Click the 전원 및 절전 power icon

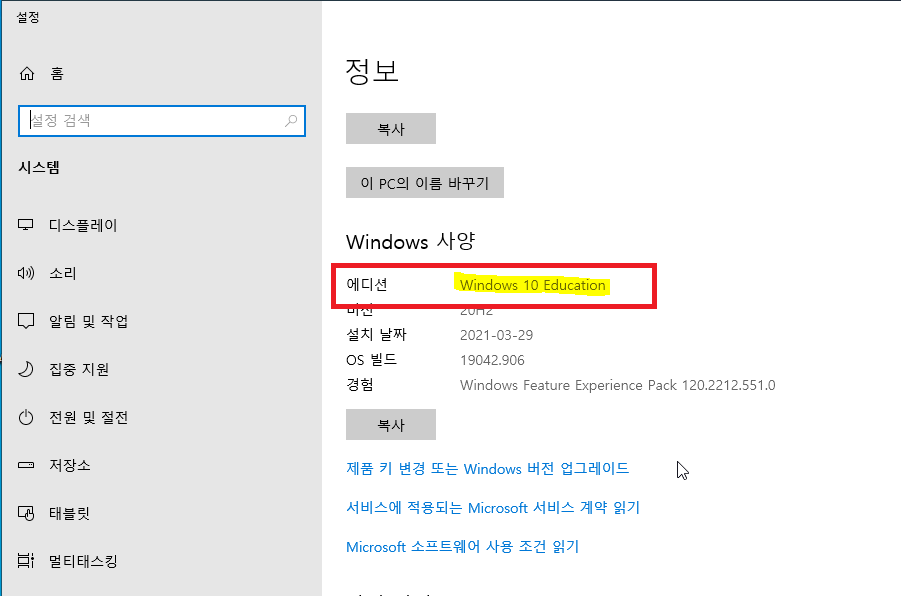tap(26, 417)
